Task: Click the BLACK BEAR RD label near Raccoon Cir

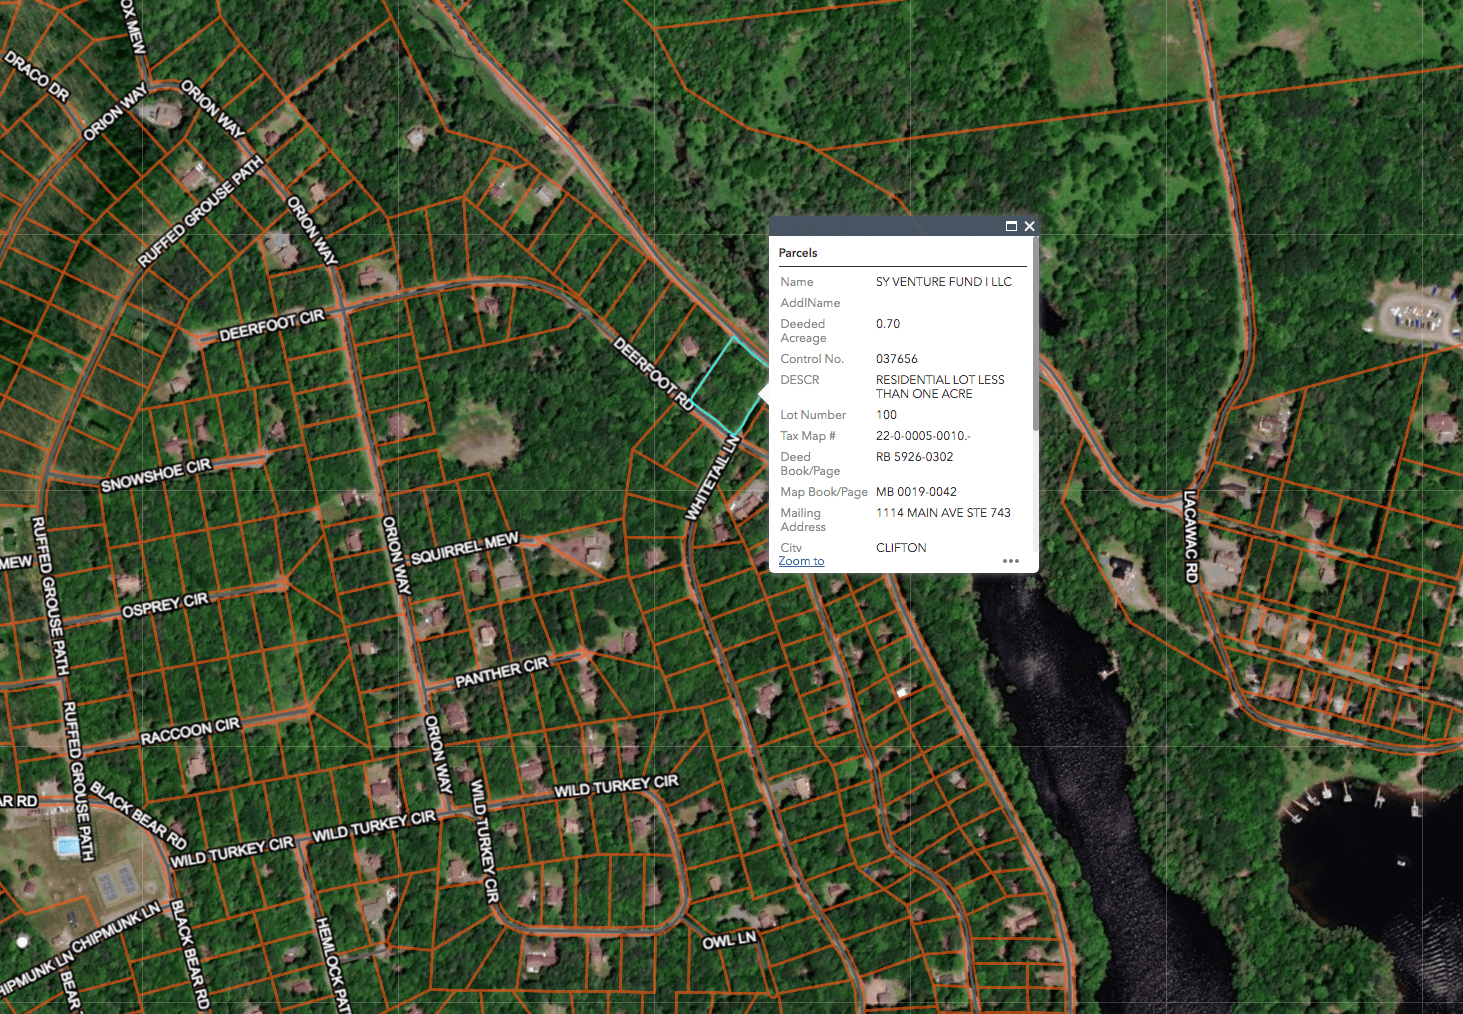Action: pos(138,815)
